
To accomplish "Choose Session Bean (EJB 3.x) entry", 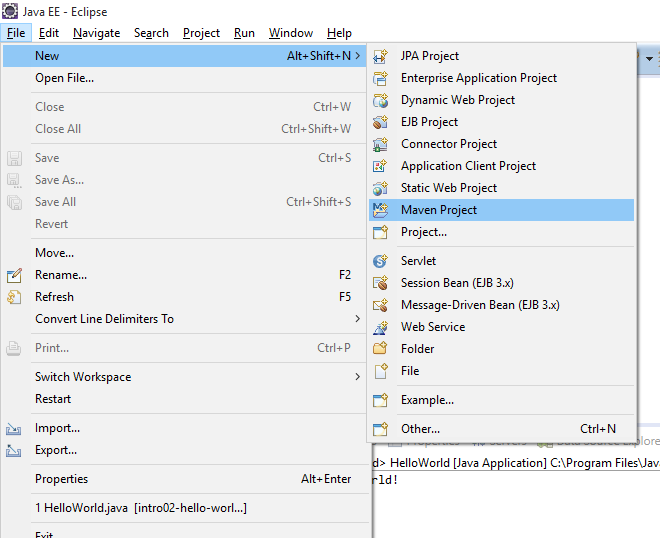I will 501,283.
